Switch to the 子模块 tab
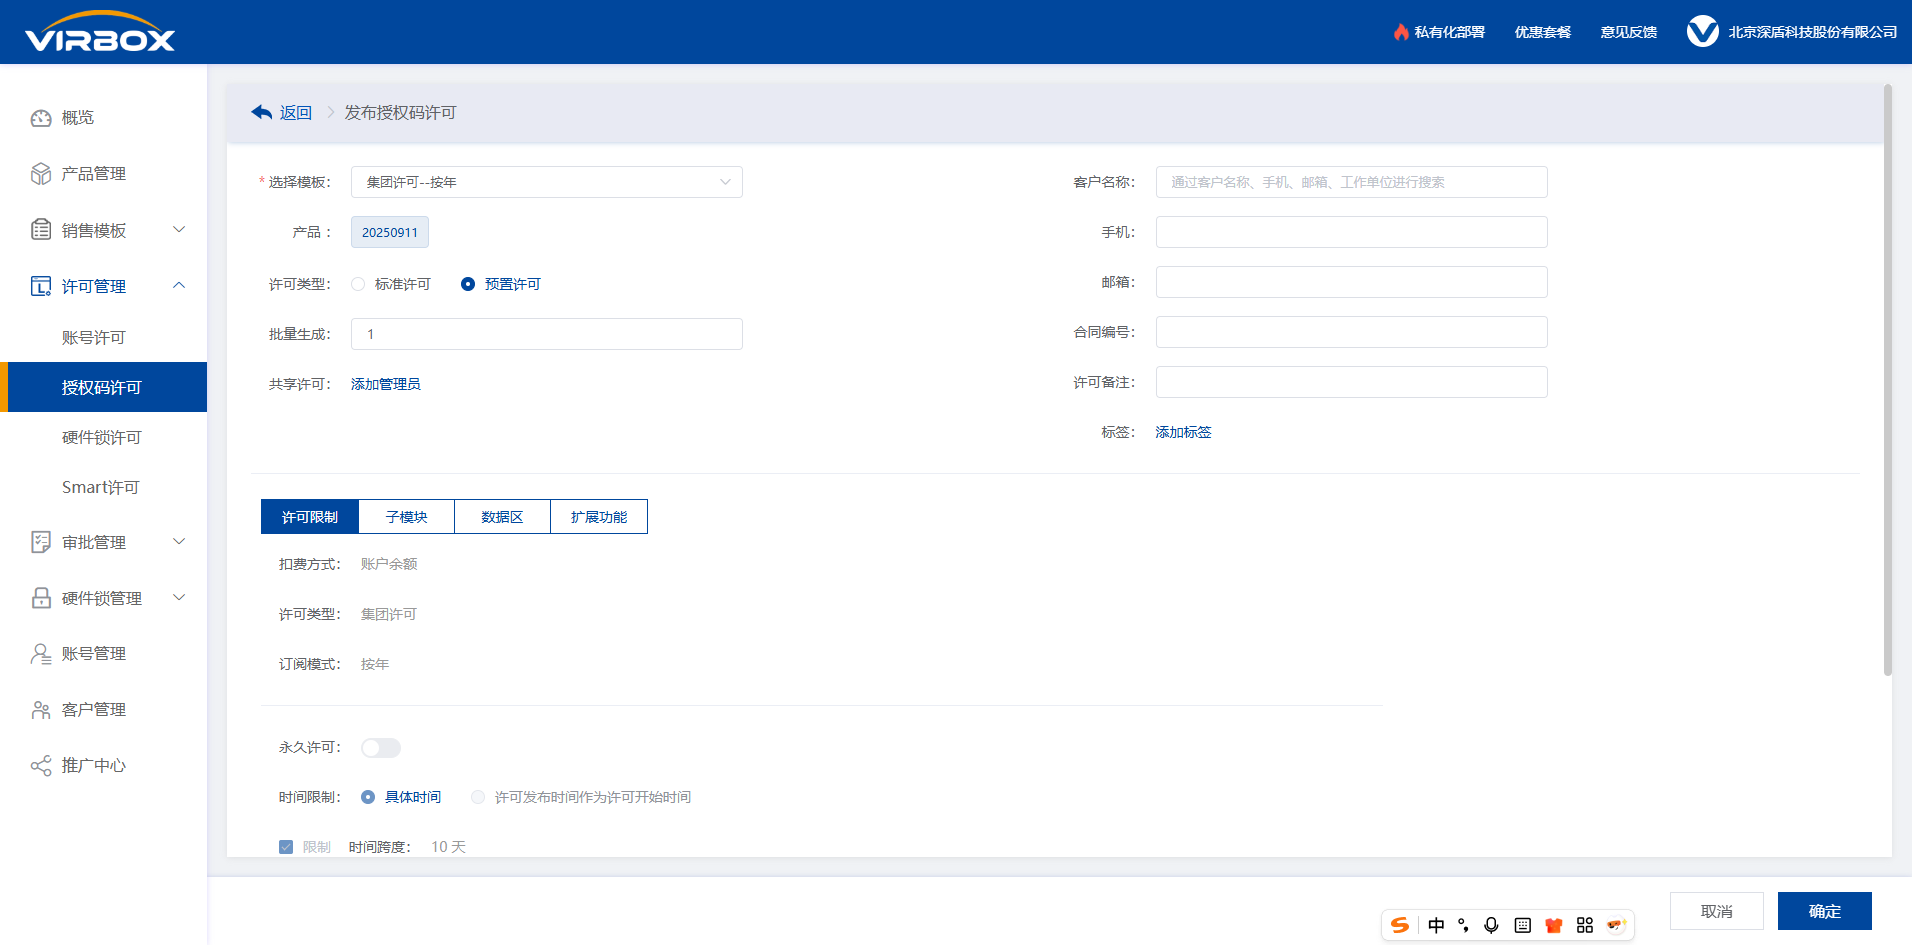The height and width of the screenshot is (945, 1912). [407, 517]
